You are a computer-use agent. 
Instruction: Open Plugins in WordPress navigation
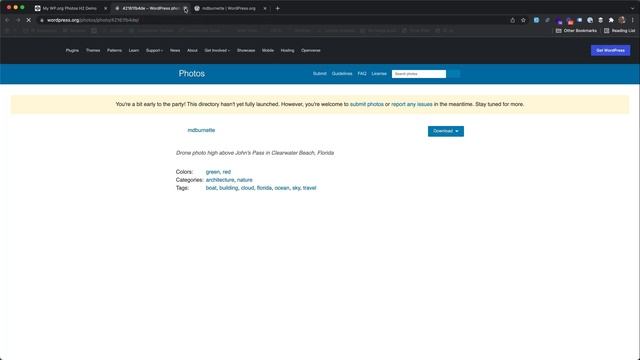pos(72,50)
